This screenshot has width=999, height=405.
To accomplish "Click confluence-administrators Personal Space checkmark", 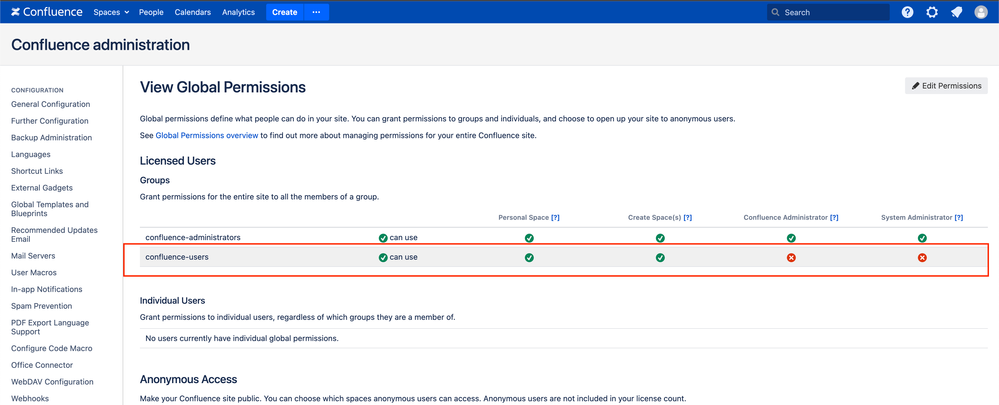I will tap(529, 238).
